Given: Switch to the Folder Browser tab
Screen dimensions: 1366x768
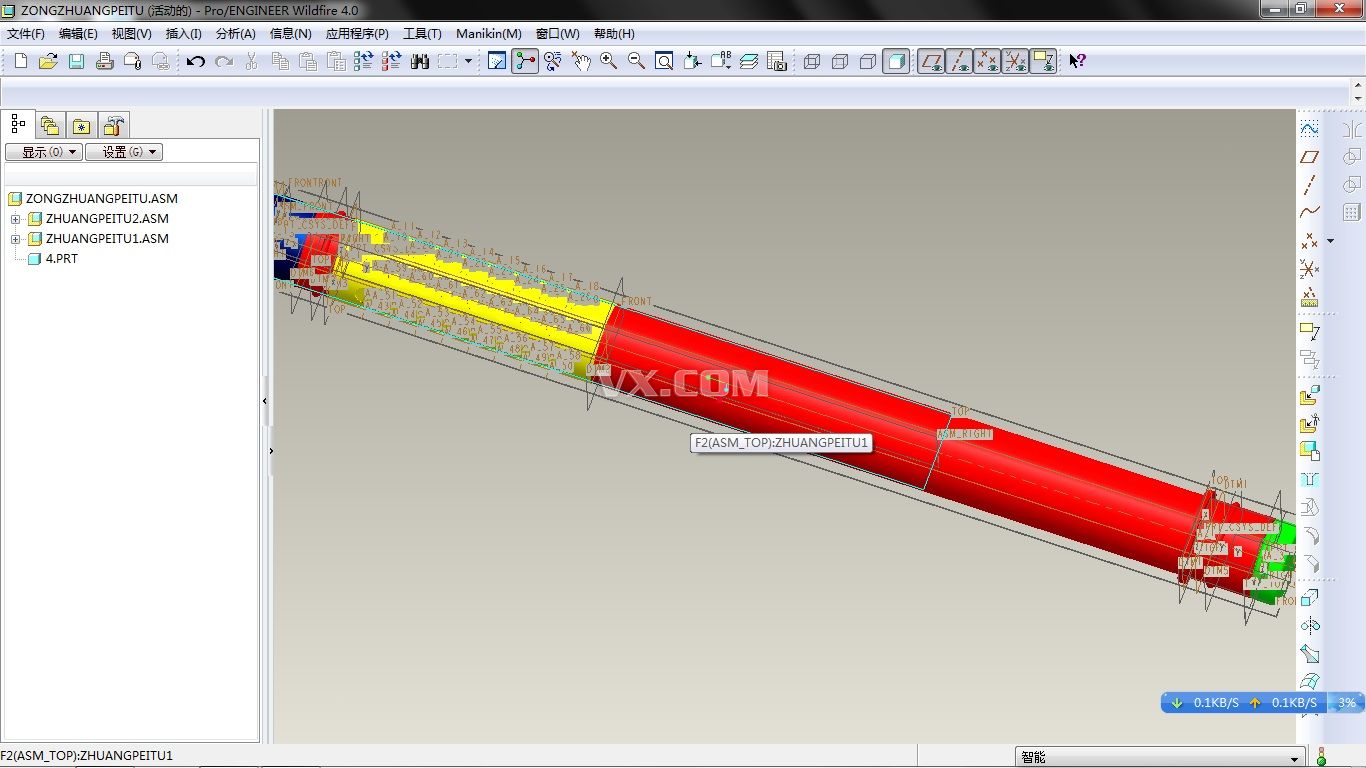Looking at the screenshot, I should point(49,125).
